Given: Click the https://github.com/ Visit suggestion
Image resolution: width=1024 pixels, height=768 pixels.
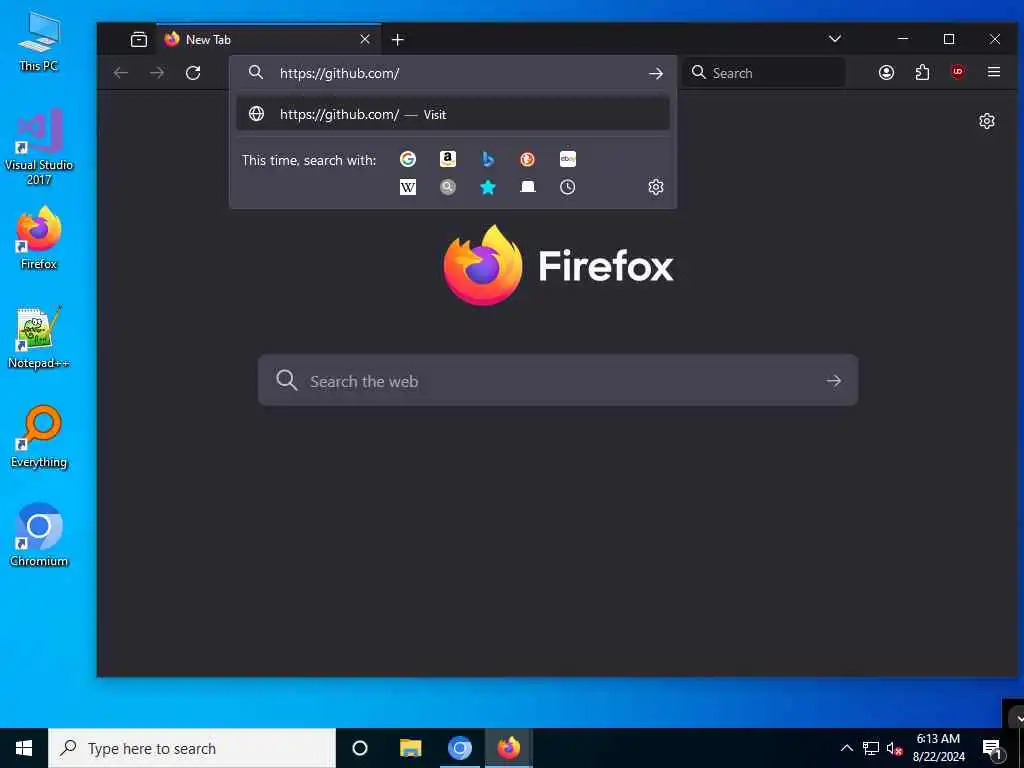Looking at the screenshot, I should coord(453,114).
